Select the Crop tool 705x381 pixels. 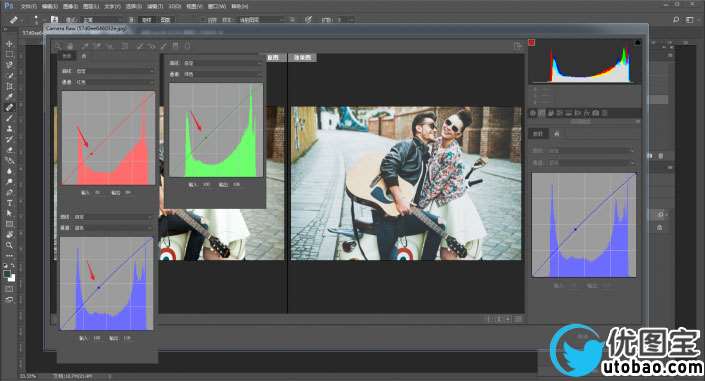click(9, 86)
